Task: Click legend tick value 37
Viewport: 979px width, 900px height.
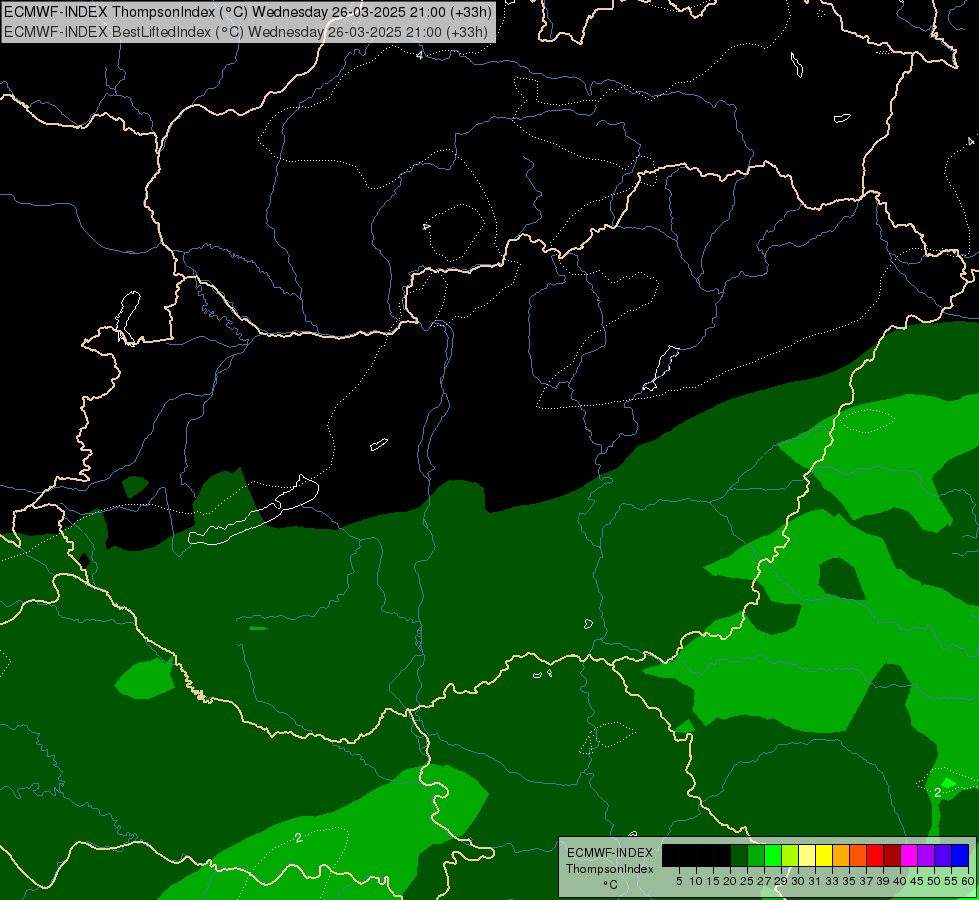Action: coord(866,881)
